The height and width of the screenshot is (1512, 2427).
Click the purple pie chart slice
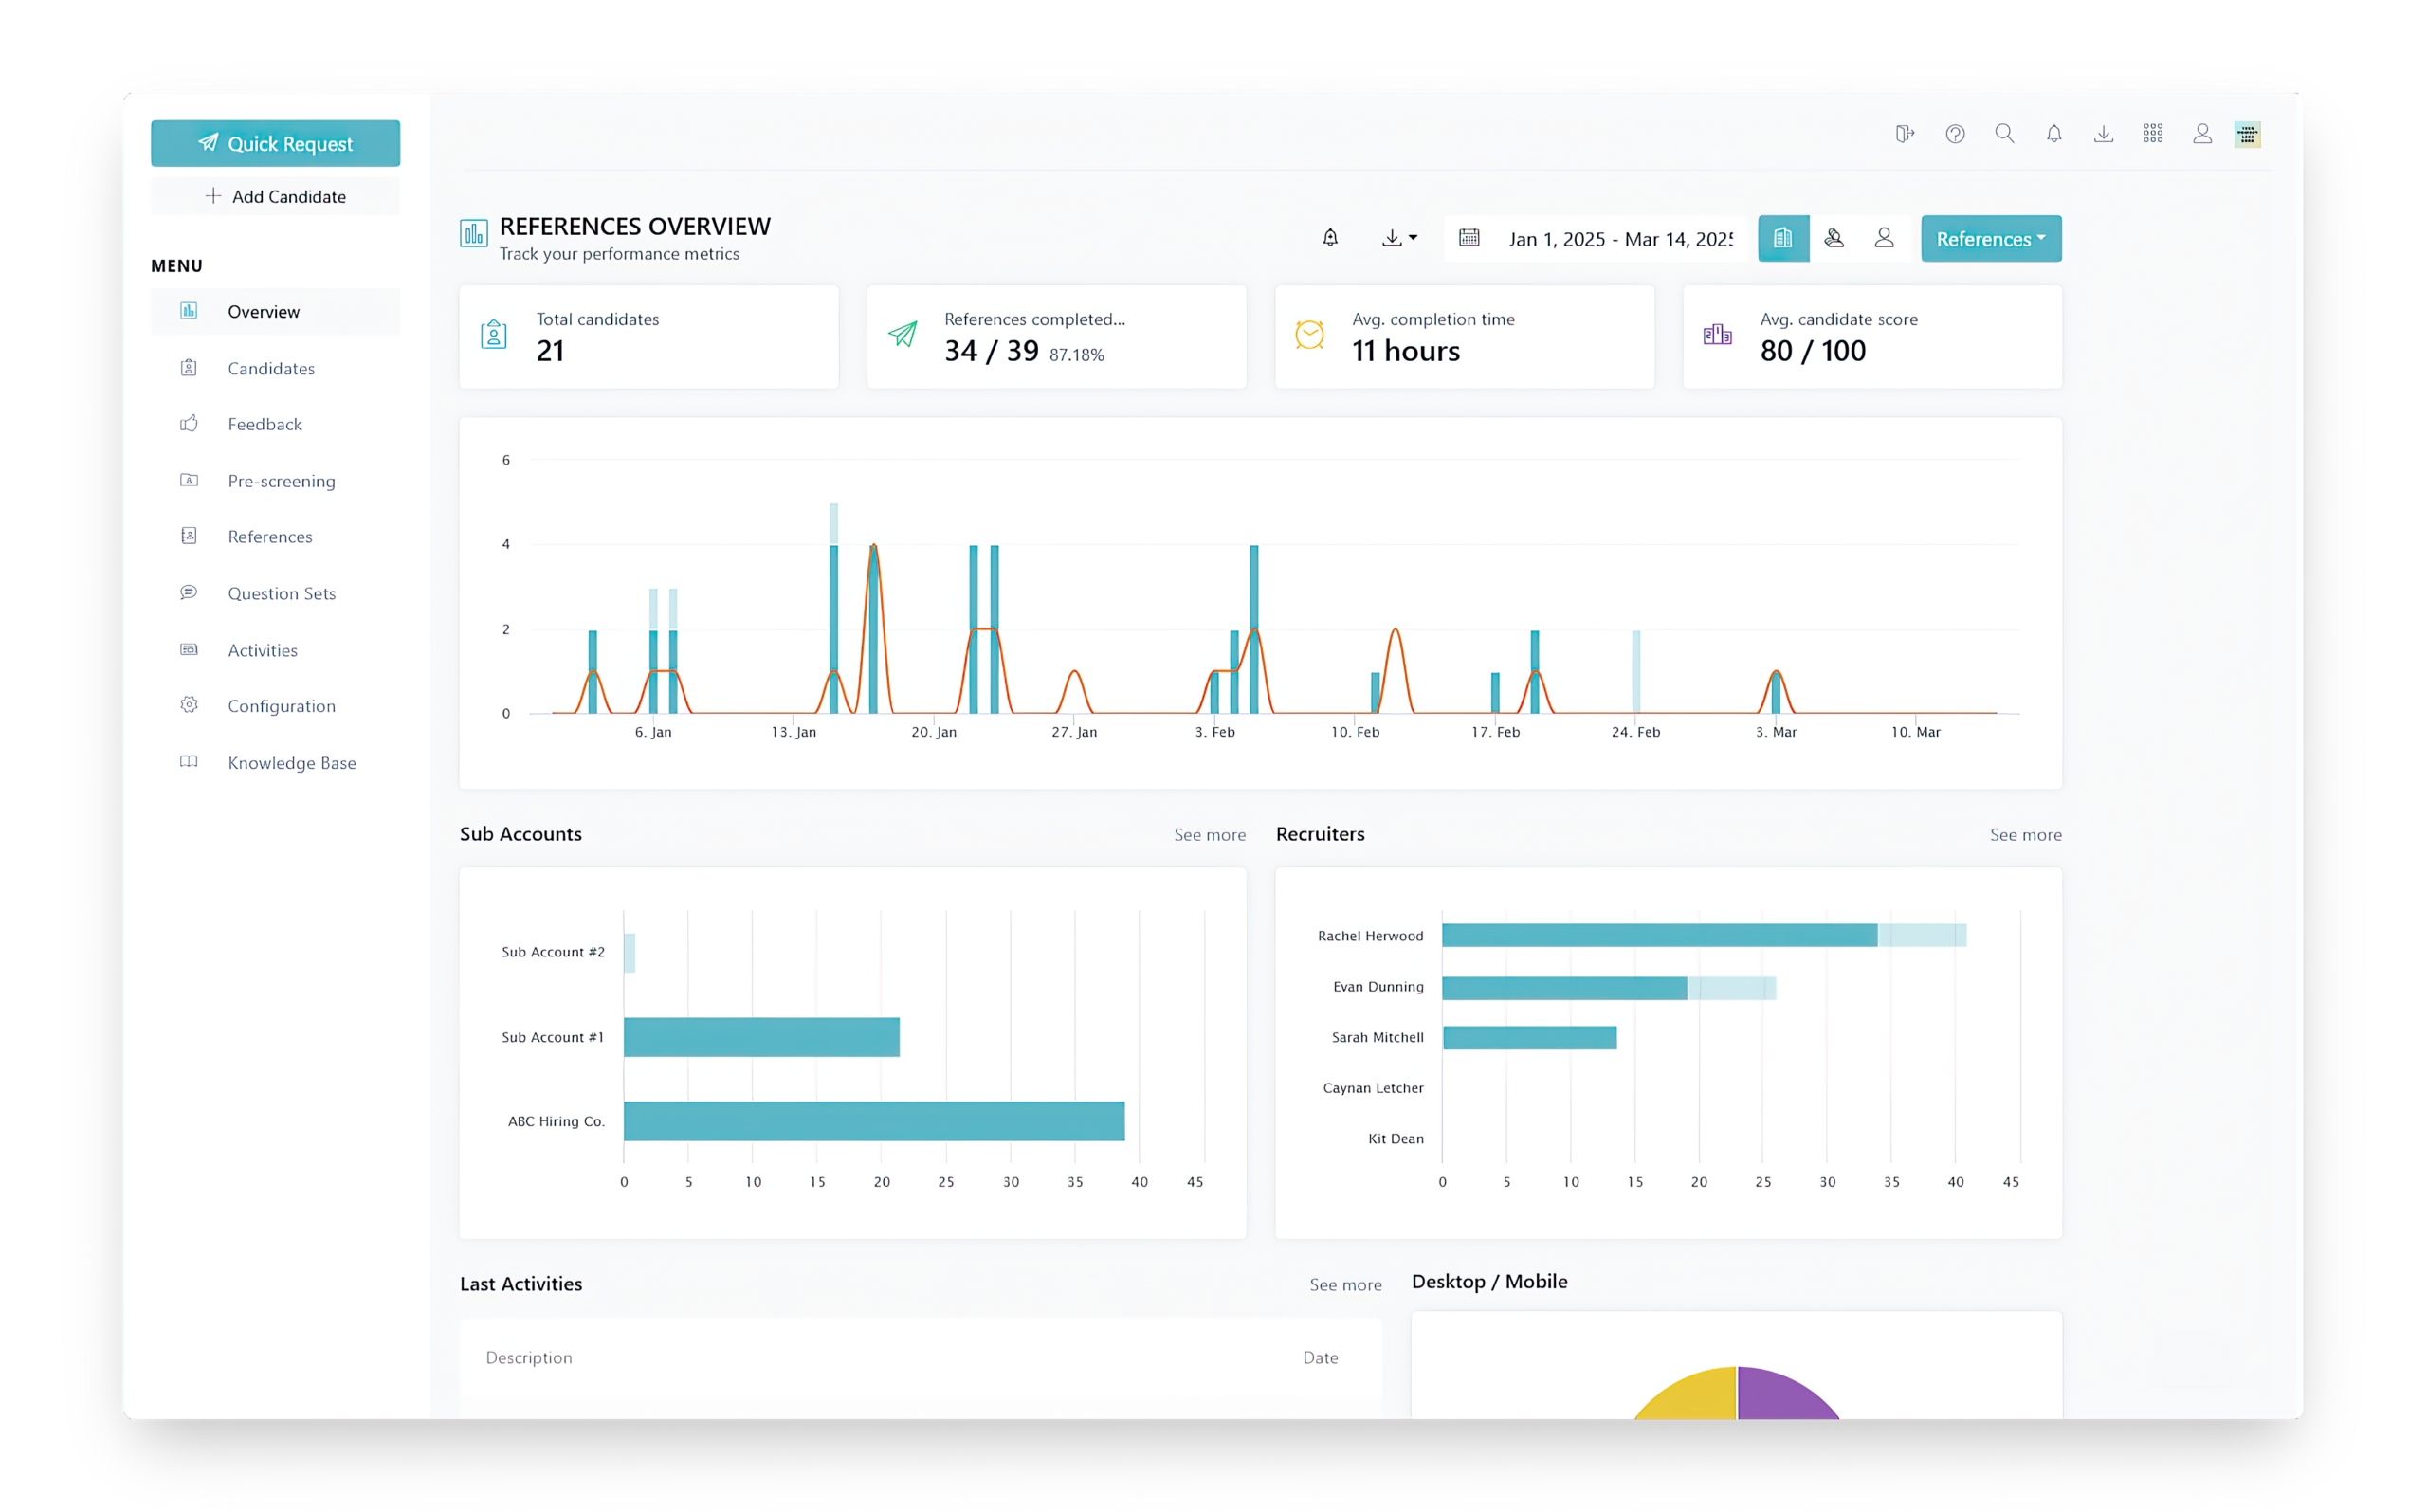1780,1396
